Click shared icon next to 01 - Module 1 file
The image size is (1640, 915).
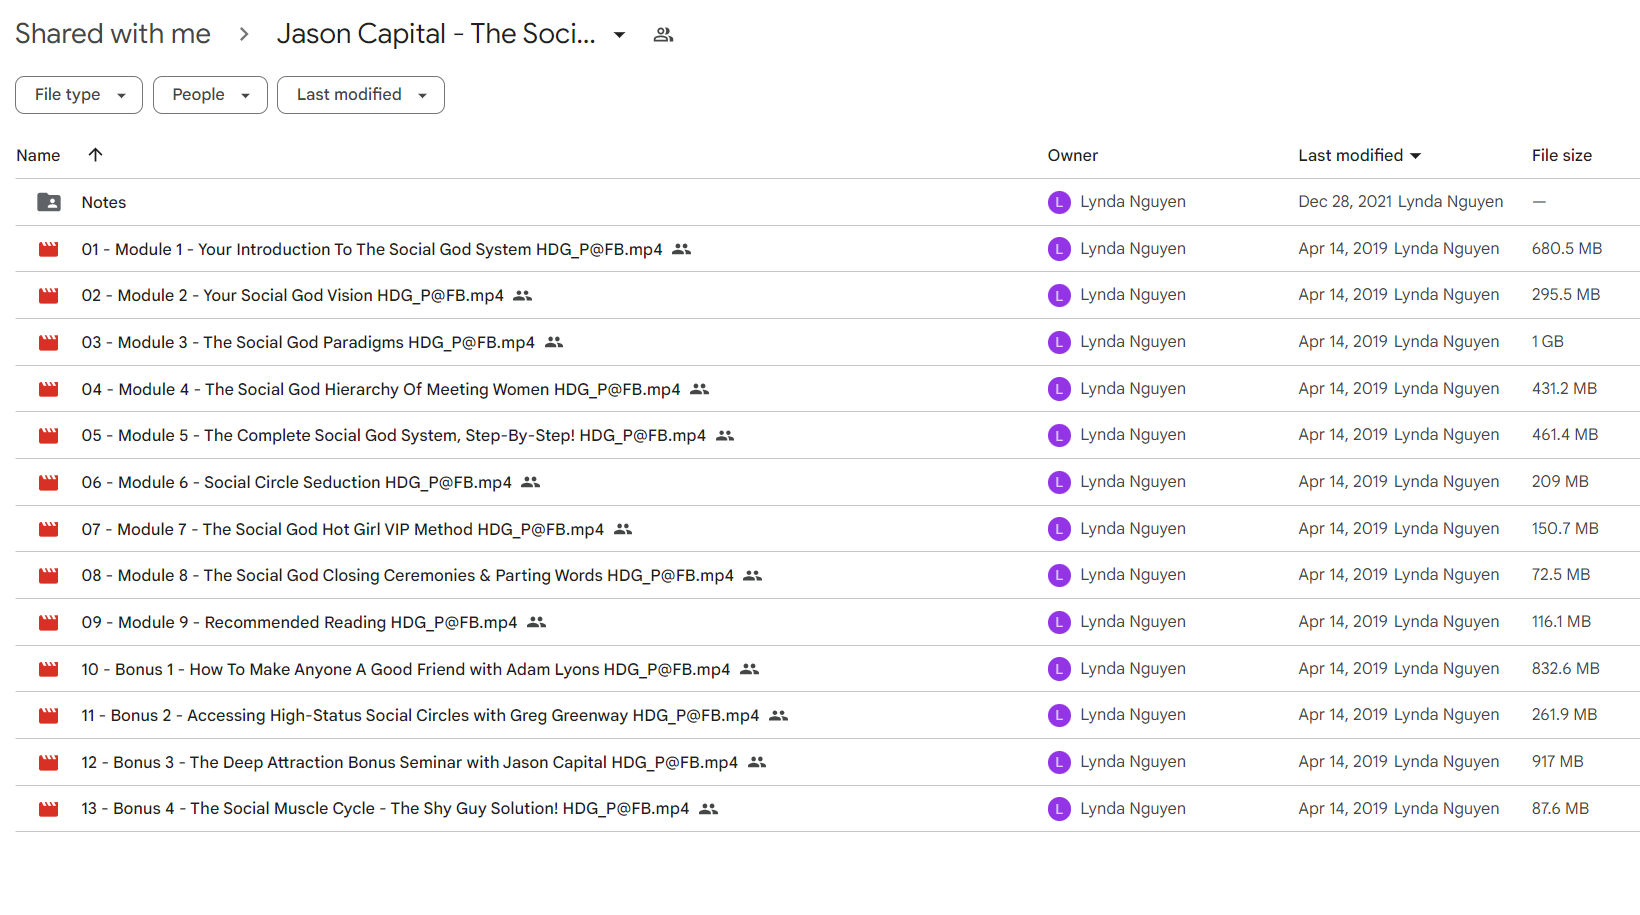click(x=682, y=249)
